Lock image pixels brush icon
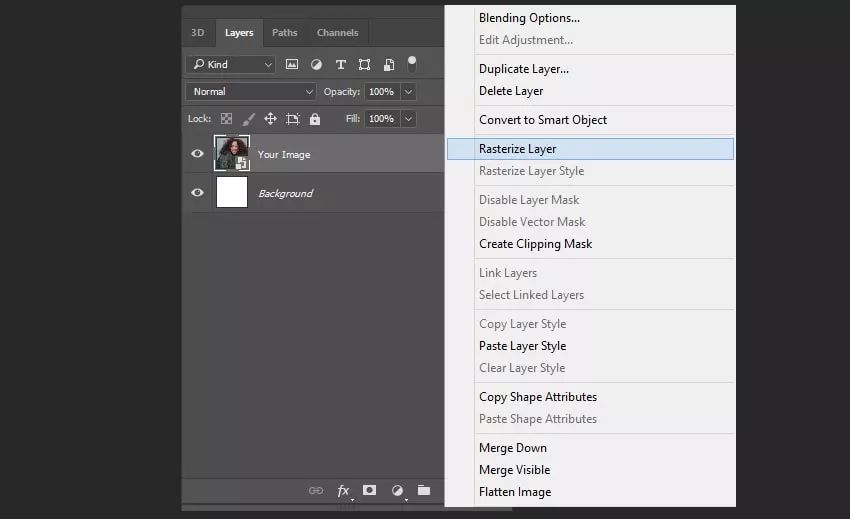The image size is (850, 519). pos(248,119)
